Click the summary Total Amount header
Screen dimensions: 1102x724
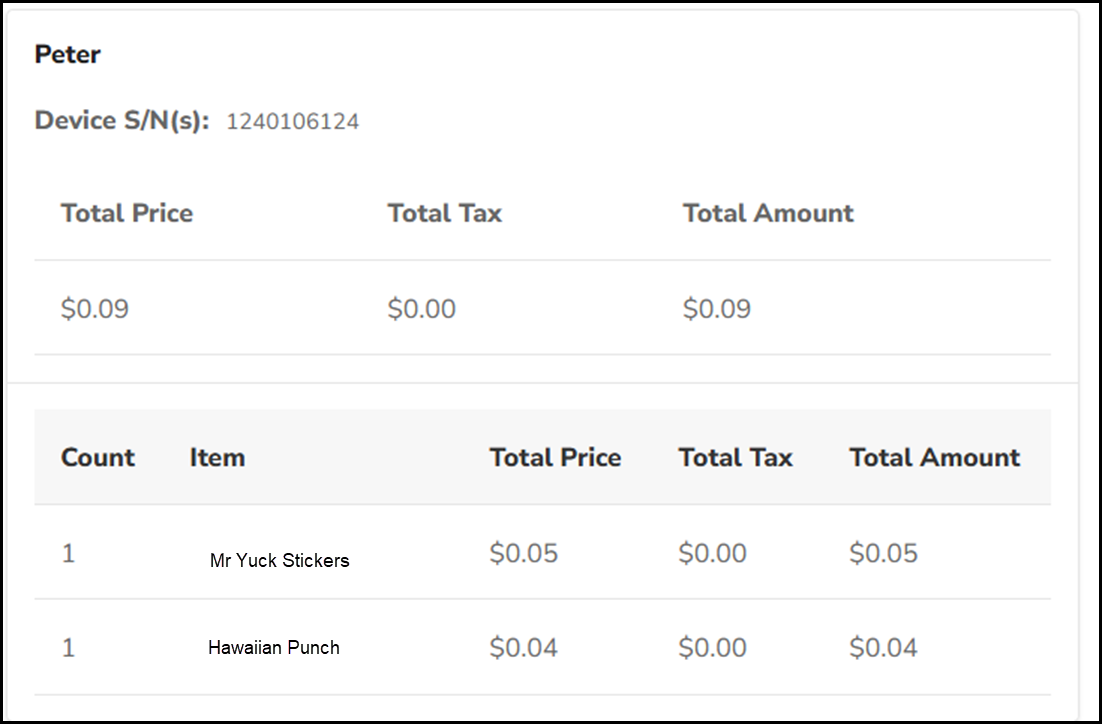(x=768, y=213)
